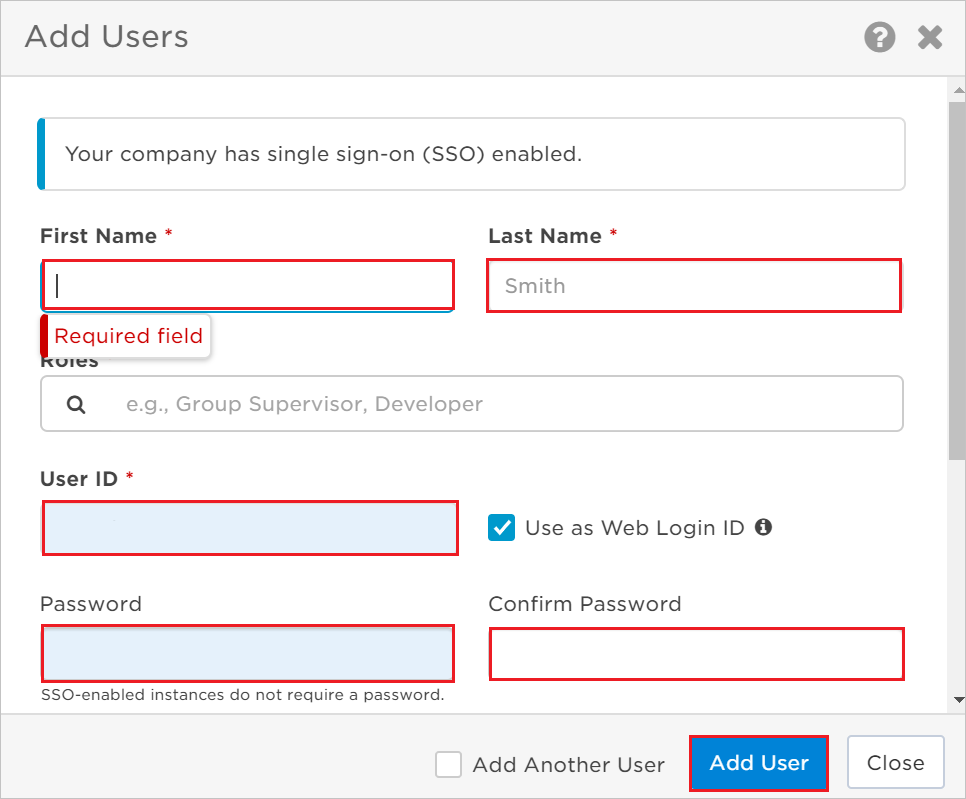Click into the Last Name field
The width and height of the screenshot is (966, 799).
click(694, 286)
